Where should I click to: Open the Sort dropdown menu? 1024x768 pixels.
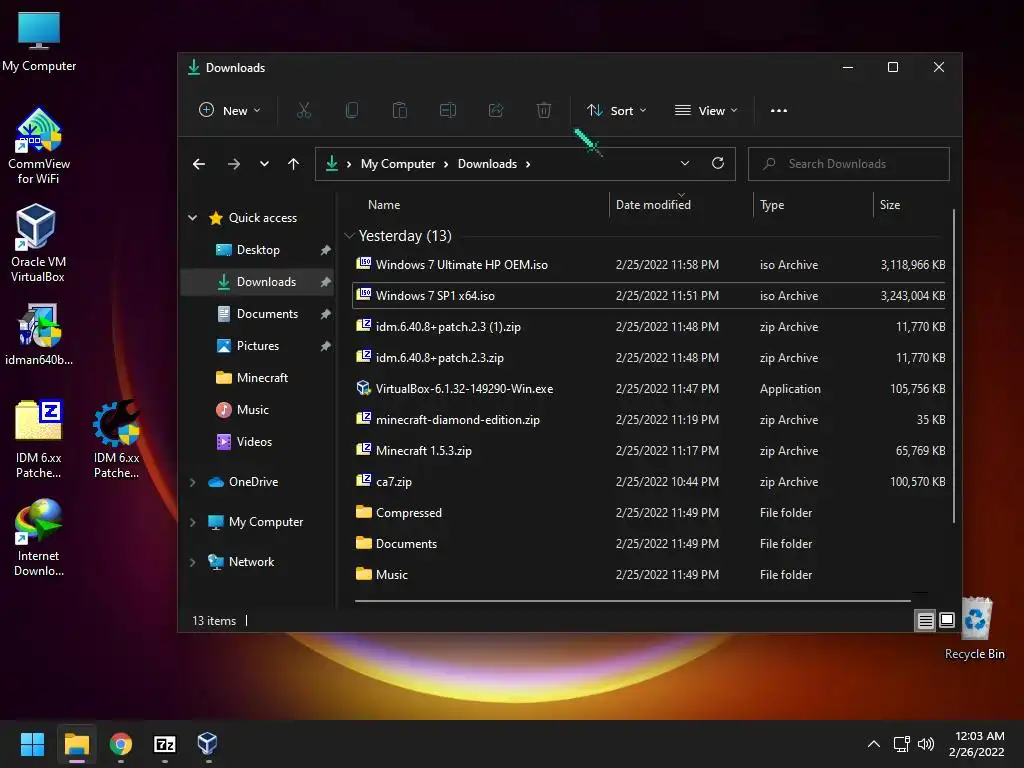616,110
